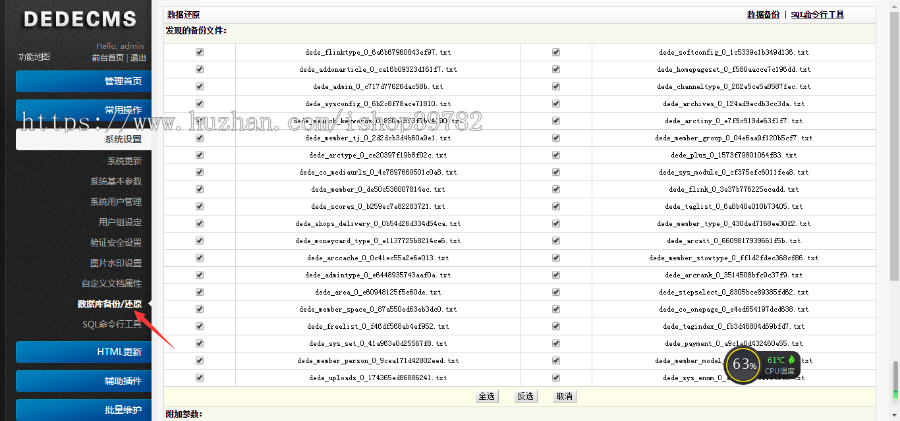Collapse the 系统设置 sidebar section
The height and width of the screenshot is (421, 900).
point(84,139)
